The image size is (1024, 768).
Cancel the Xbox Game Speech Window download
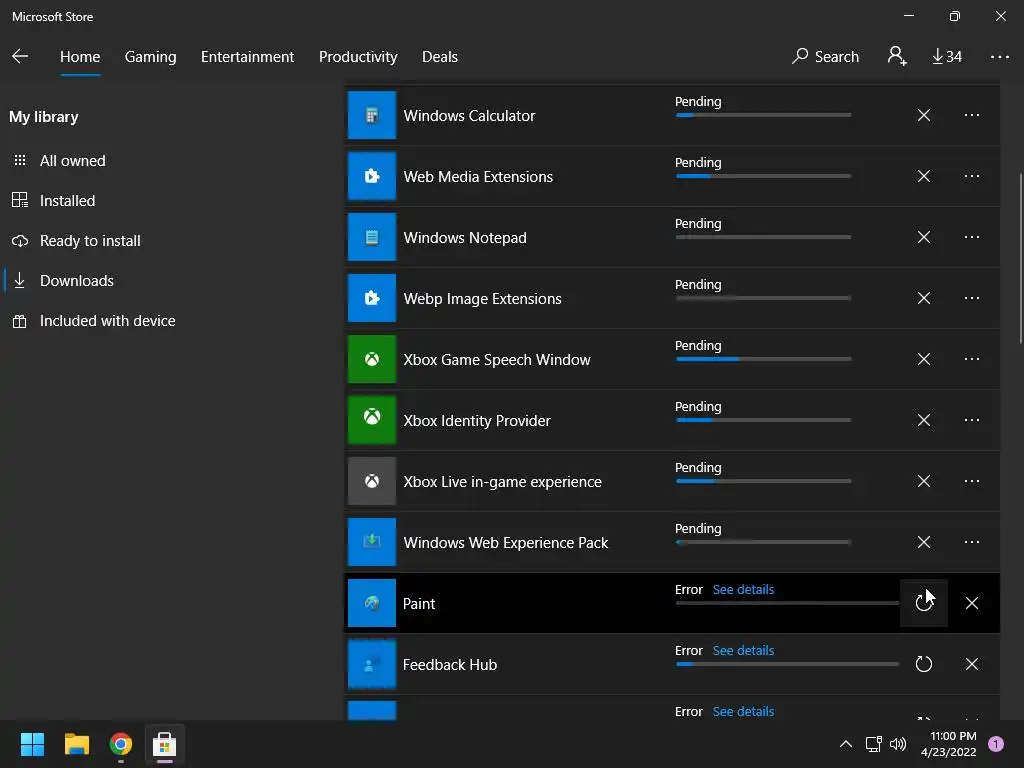[923, 359]
